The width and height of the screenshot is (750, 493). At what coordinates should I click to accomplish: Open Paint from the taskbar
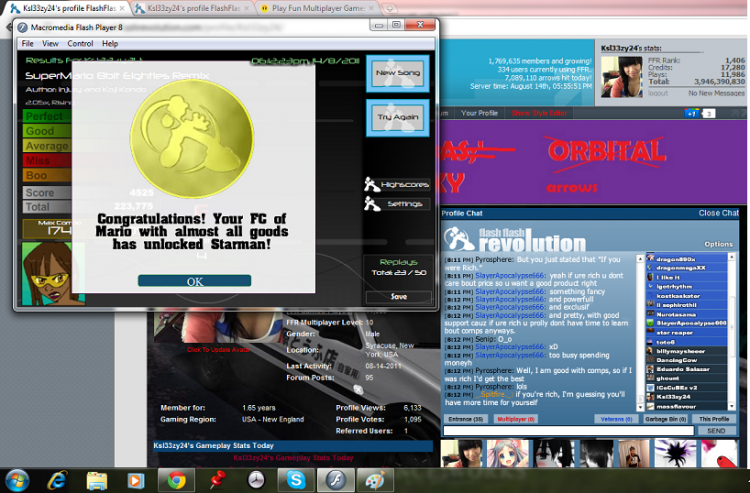click(375, 480)
